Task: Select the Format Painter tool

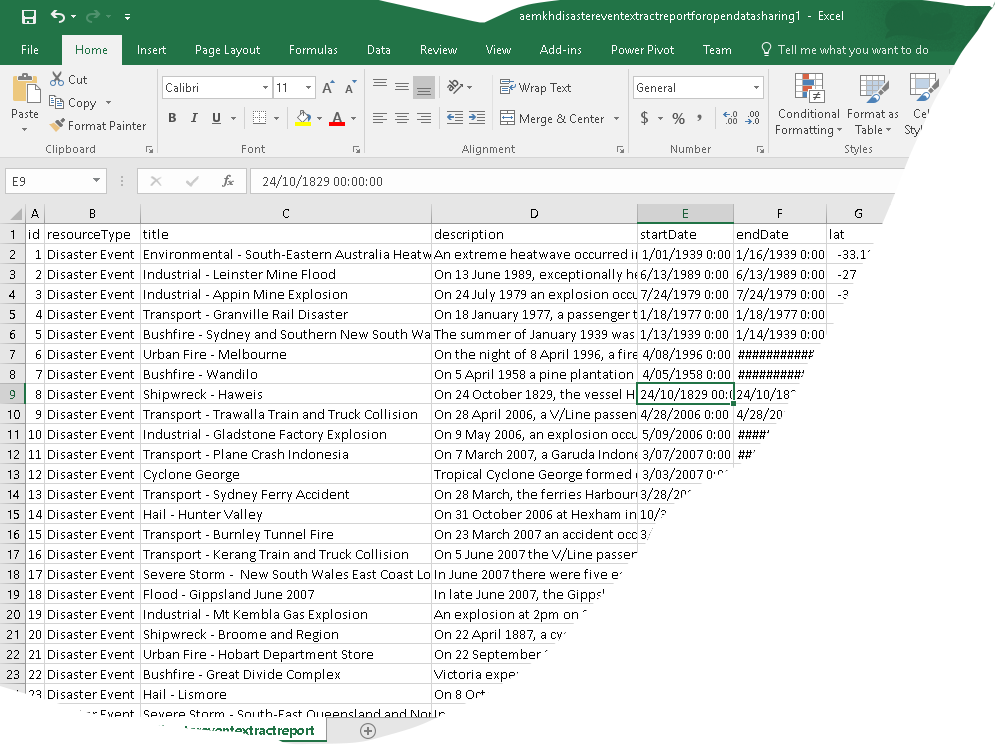Action: [98, 125]
